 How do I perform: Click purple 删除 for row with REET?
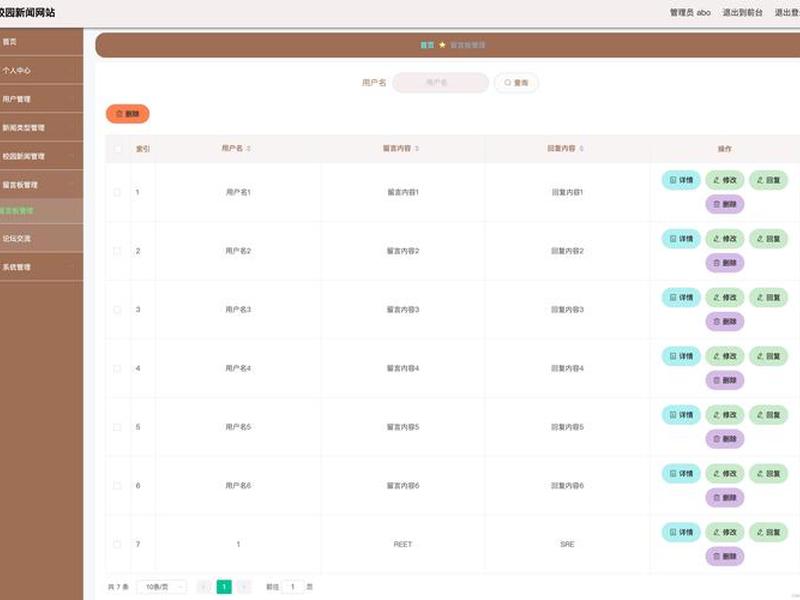(x=724, y=556)
